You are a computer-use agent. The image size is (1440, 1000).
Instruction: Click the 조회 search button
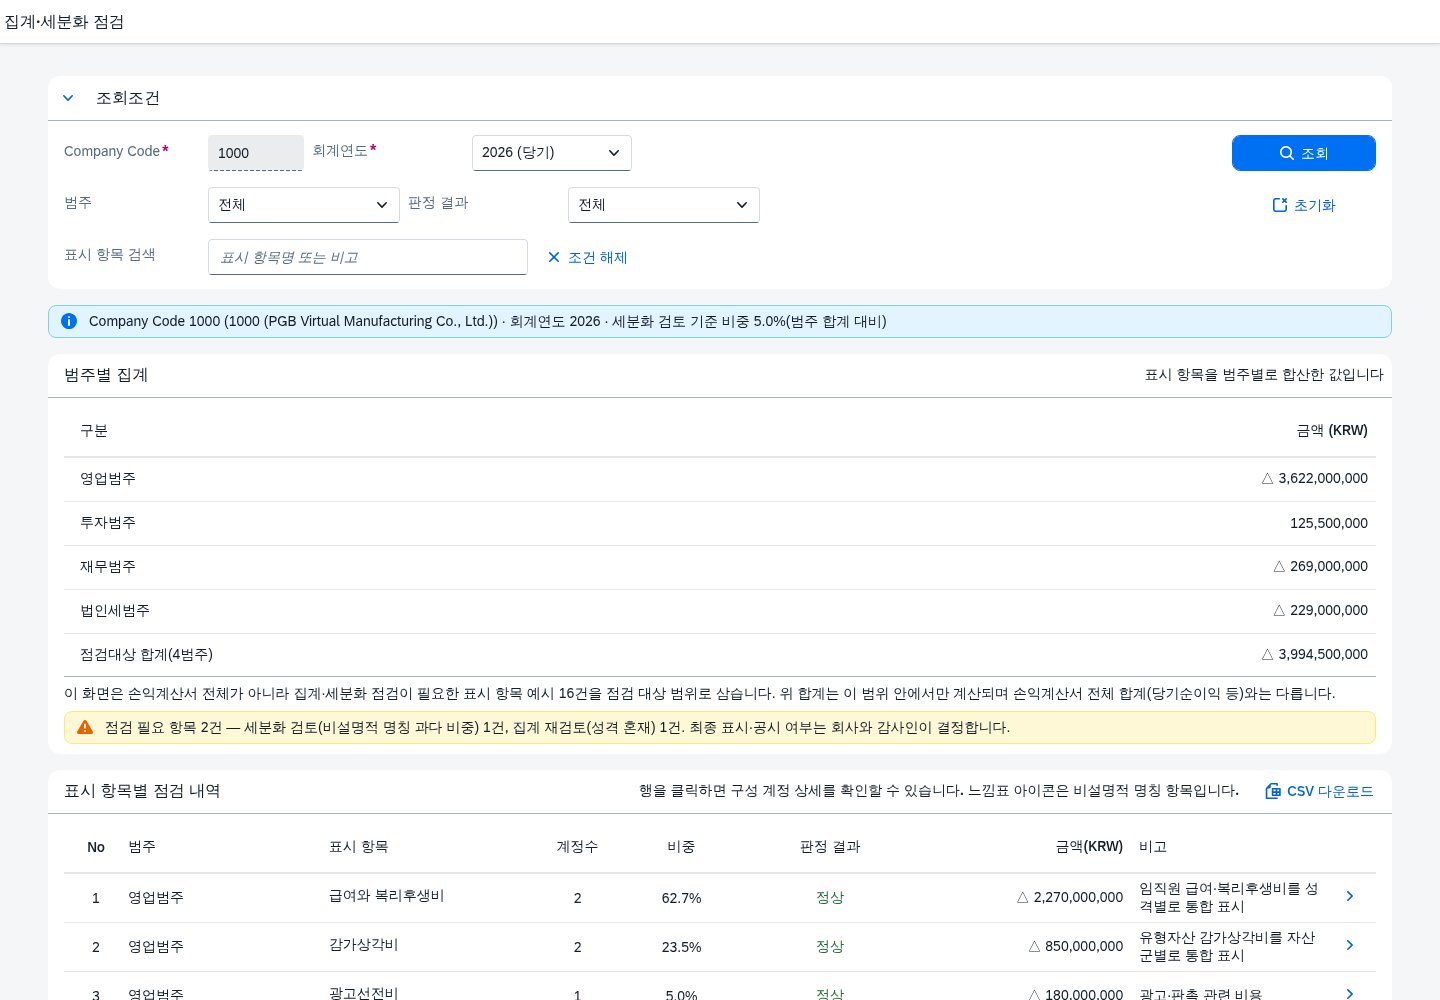(x=1303, y=153)
